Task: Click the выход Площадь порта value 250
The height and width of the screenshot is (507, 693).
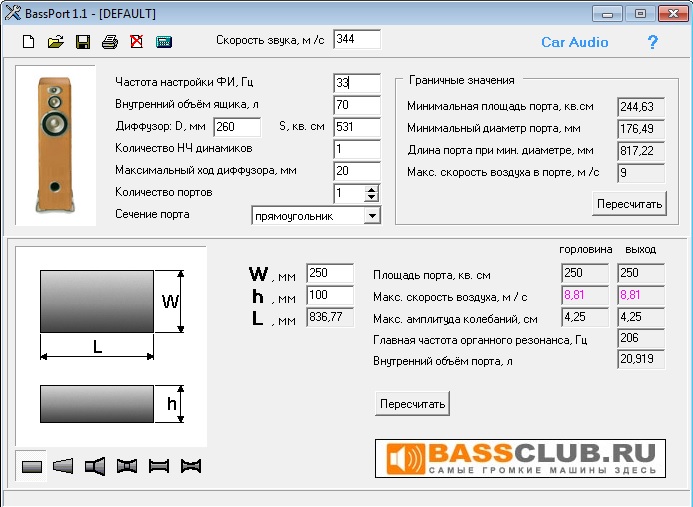Action: (641, 273)
